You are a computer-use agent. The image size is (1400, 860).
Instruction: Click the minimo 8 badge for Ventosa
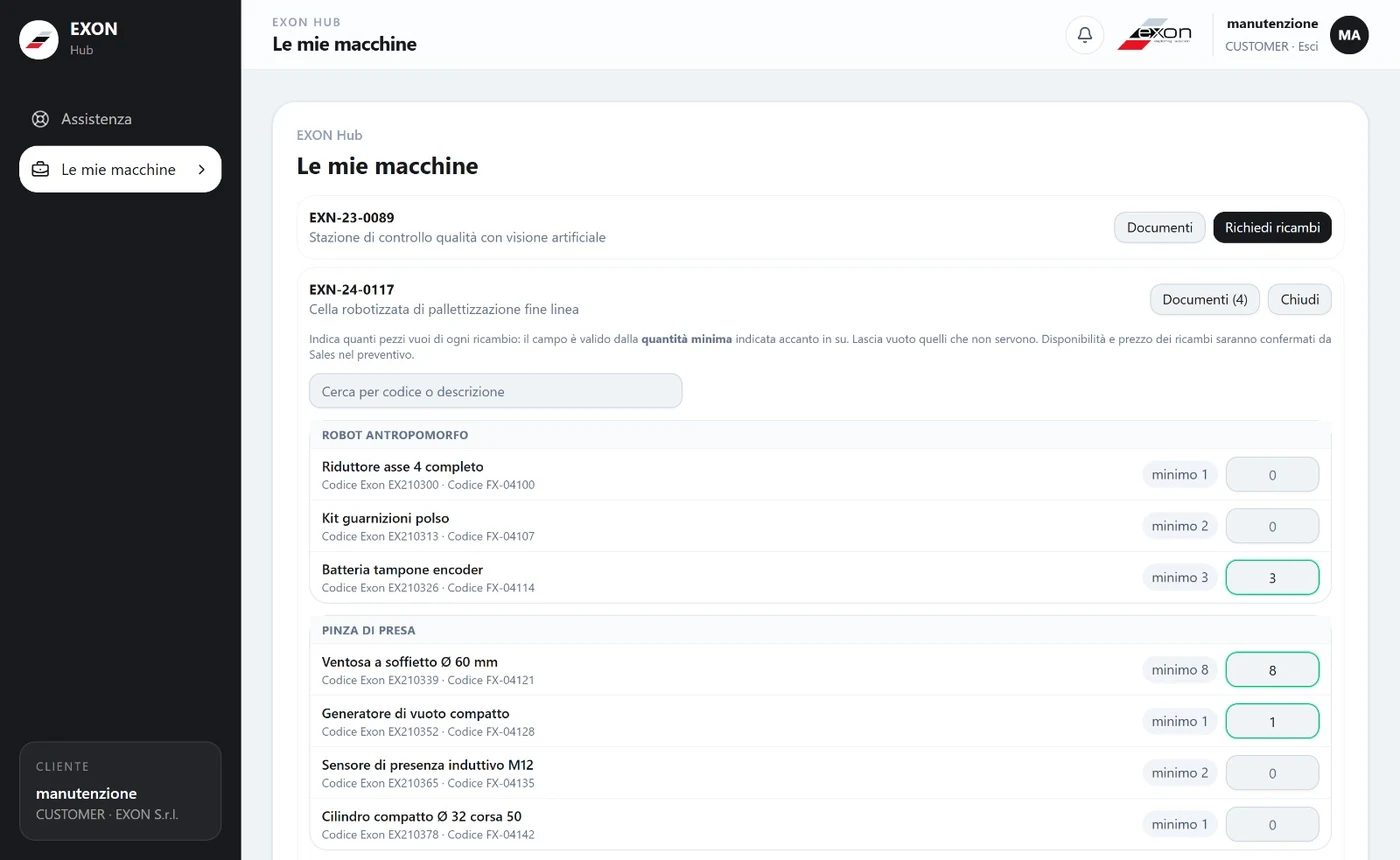coord(1180,670)
